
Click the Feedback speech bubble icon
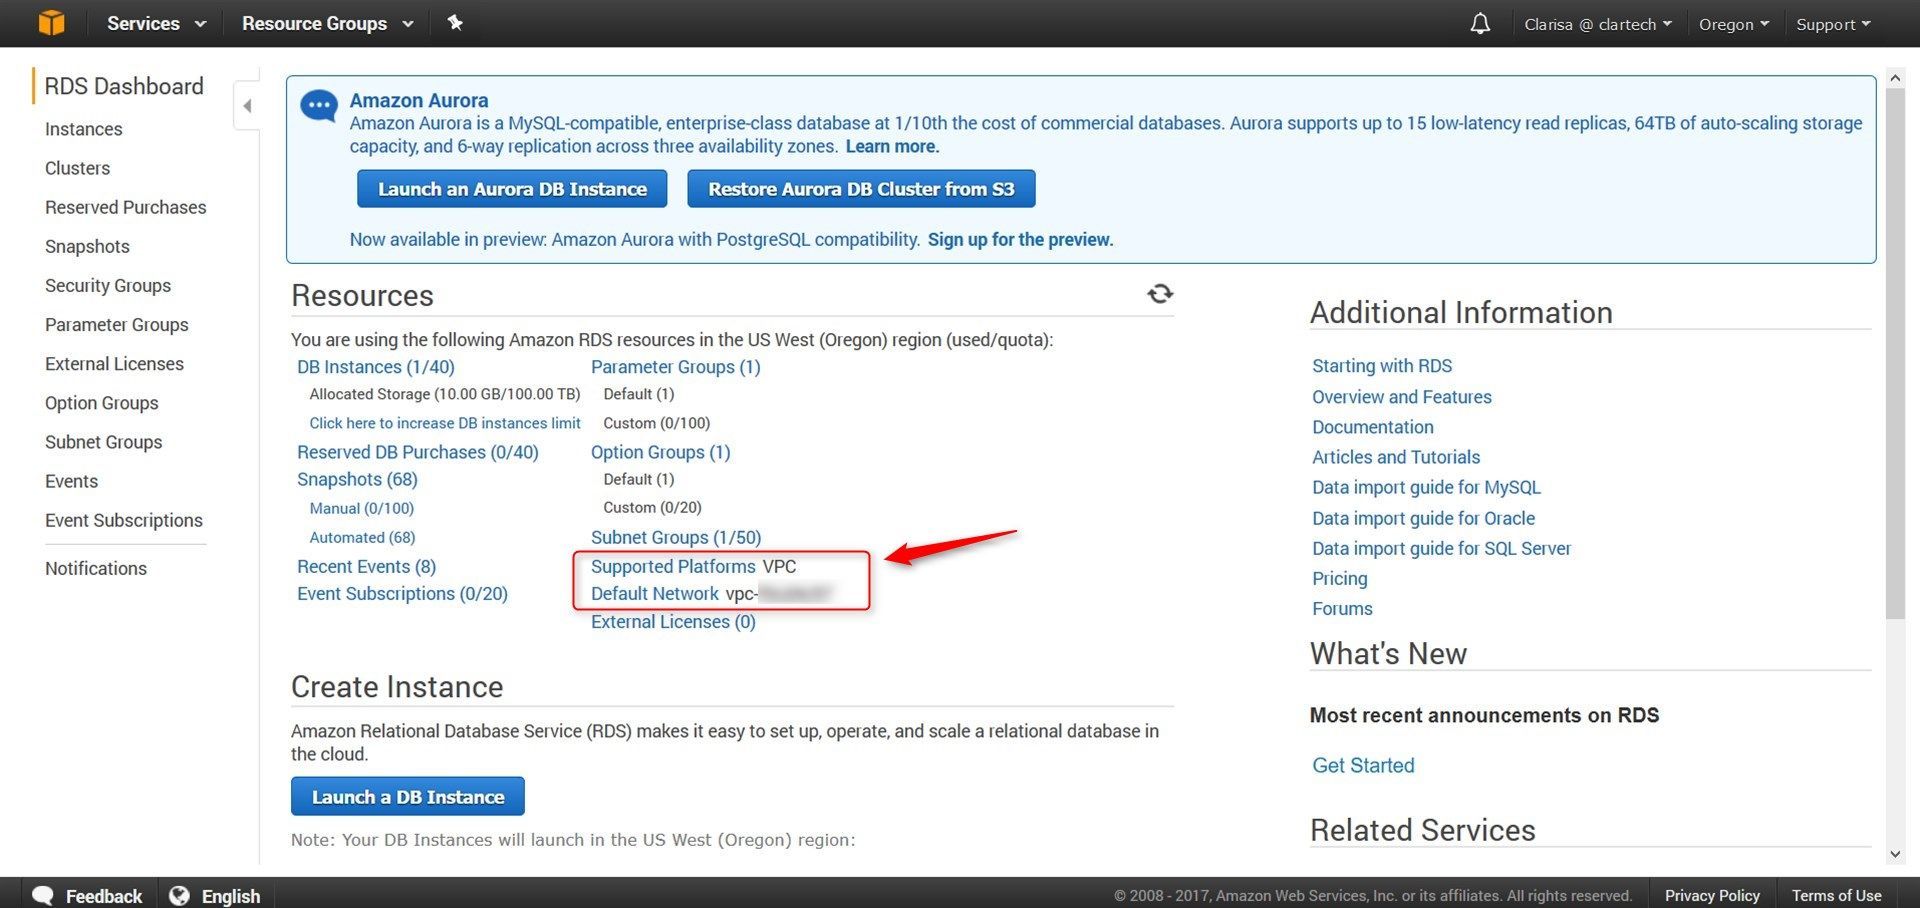43,895
